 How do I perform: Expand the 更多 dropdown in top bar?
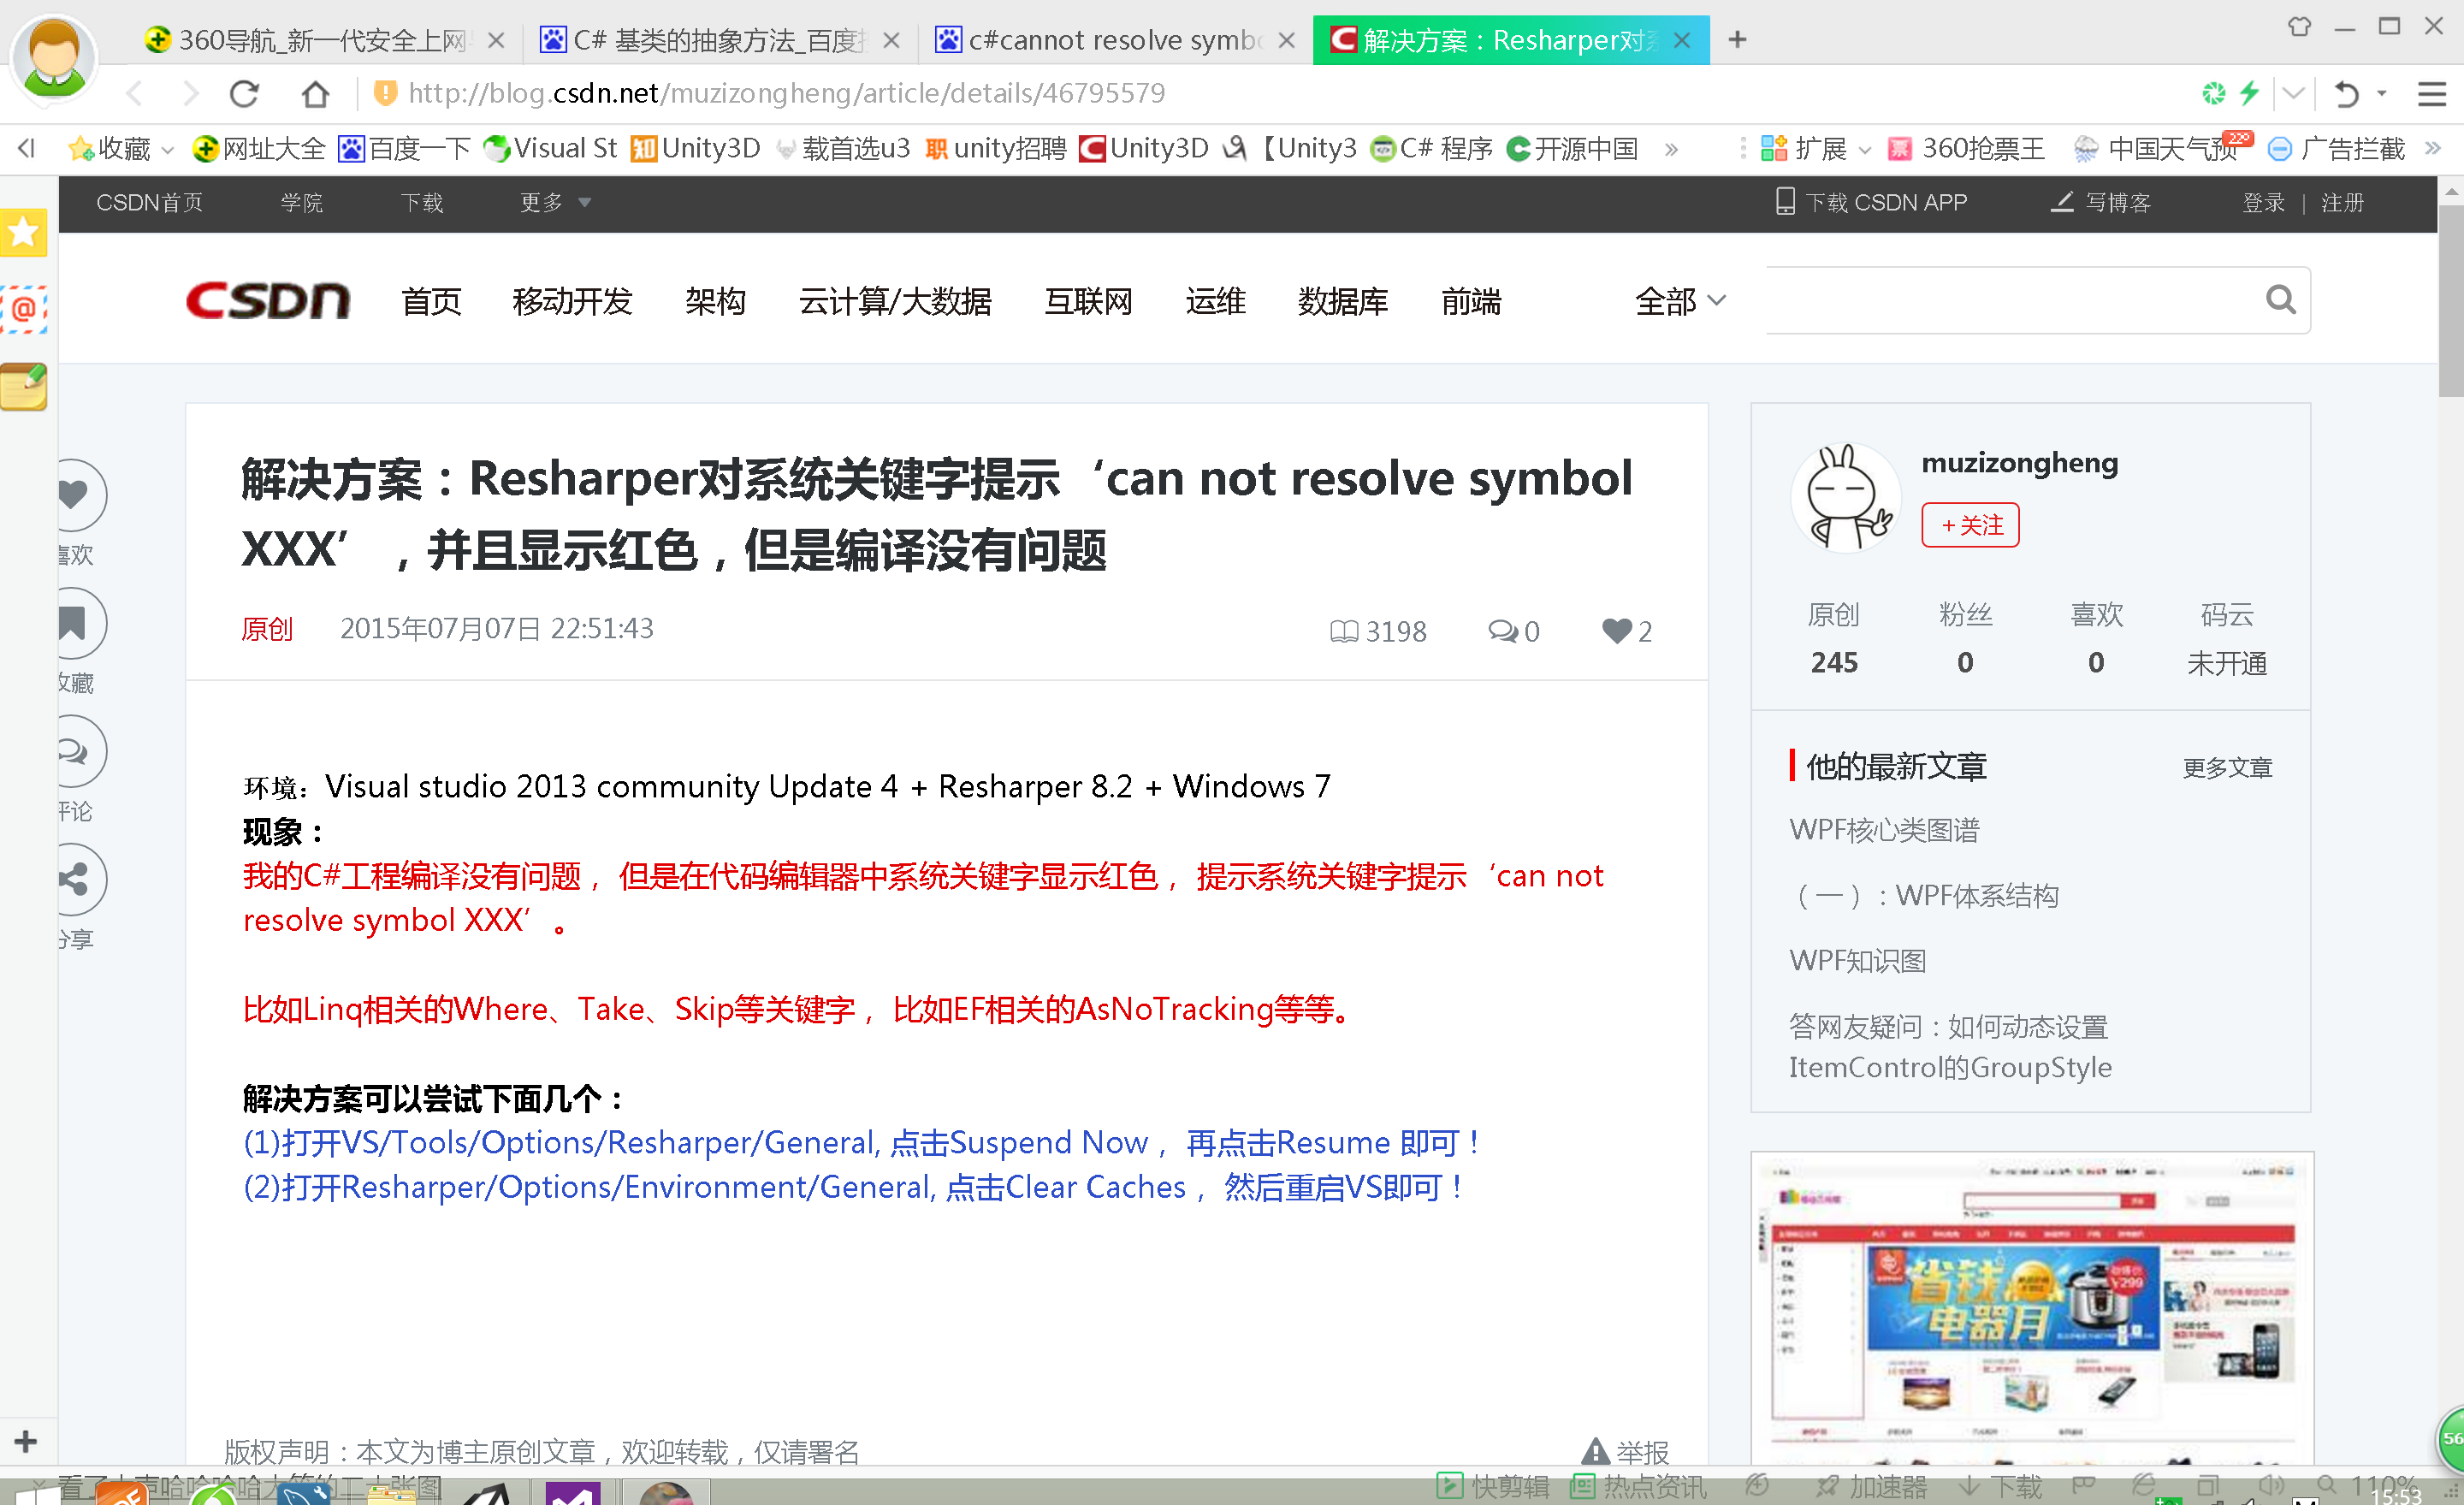555,203
